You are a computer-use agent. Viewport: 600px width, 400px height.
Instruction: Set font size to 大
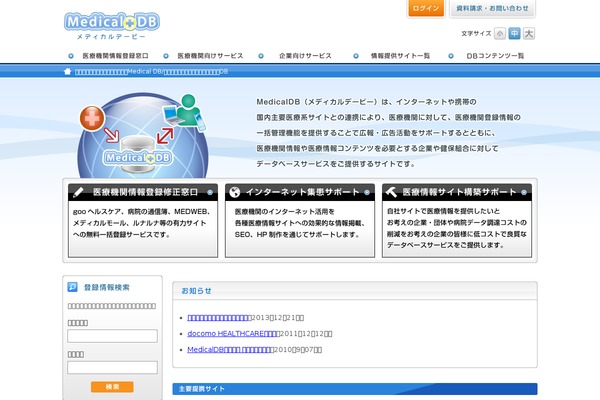coord(529,34)
